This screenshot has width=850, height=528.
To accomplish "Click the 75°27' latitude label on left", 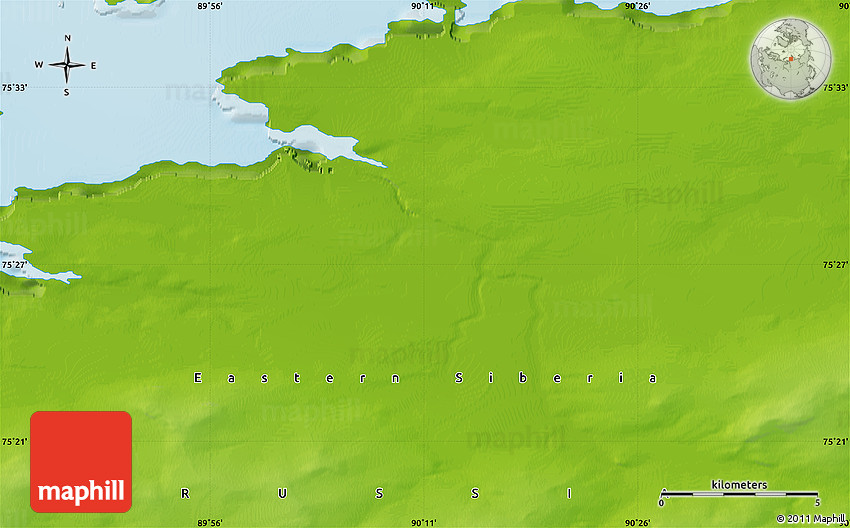I will click(14, 265).
